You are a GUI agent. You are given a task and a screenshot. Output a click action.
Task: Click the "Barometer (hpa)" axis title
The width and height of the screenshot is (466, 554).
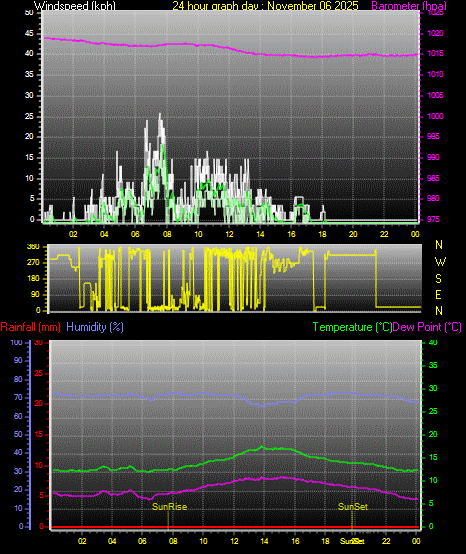click(x=409, y=6)
